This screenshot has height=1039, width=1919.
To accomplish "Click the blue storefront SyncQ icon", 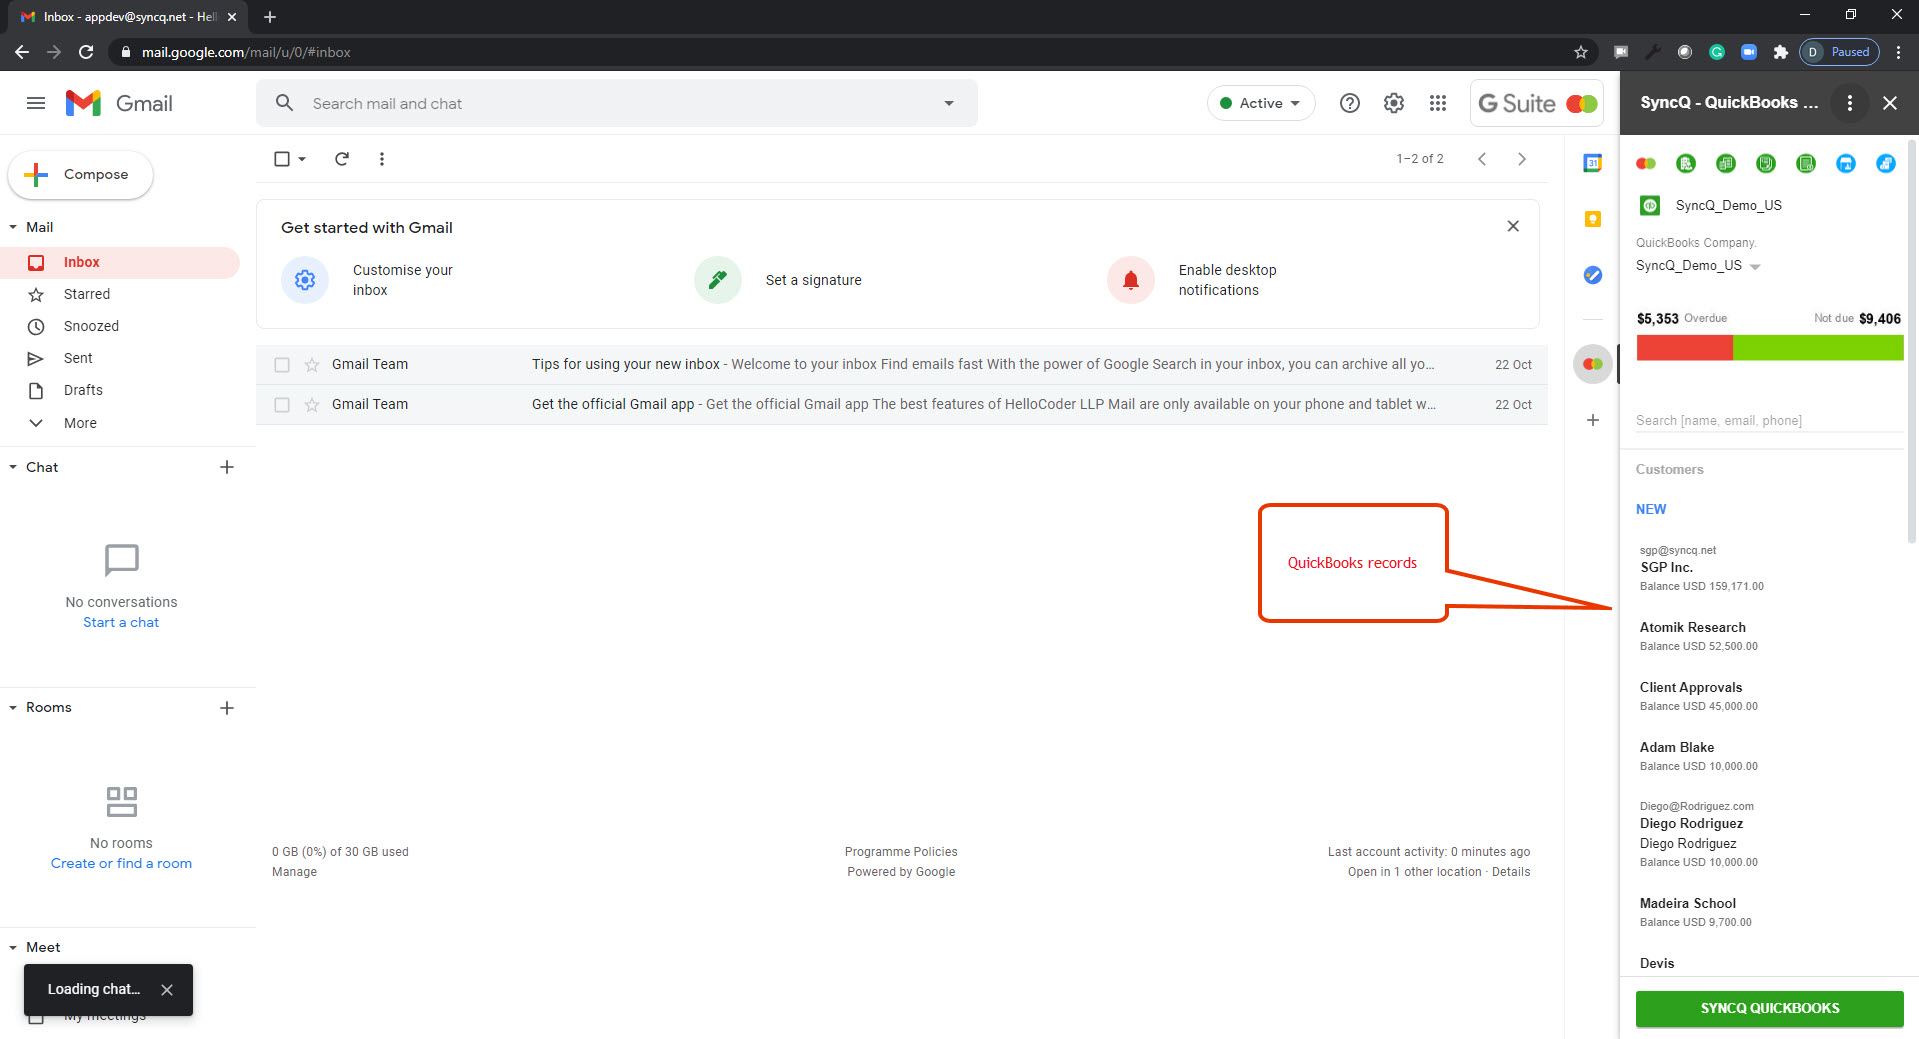I will (1846, 164).
